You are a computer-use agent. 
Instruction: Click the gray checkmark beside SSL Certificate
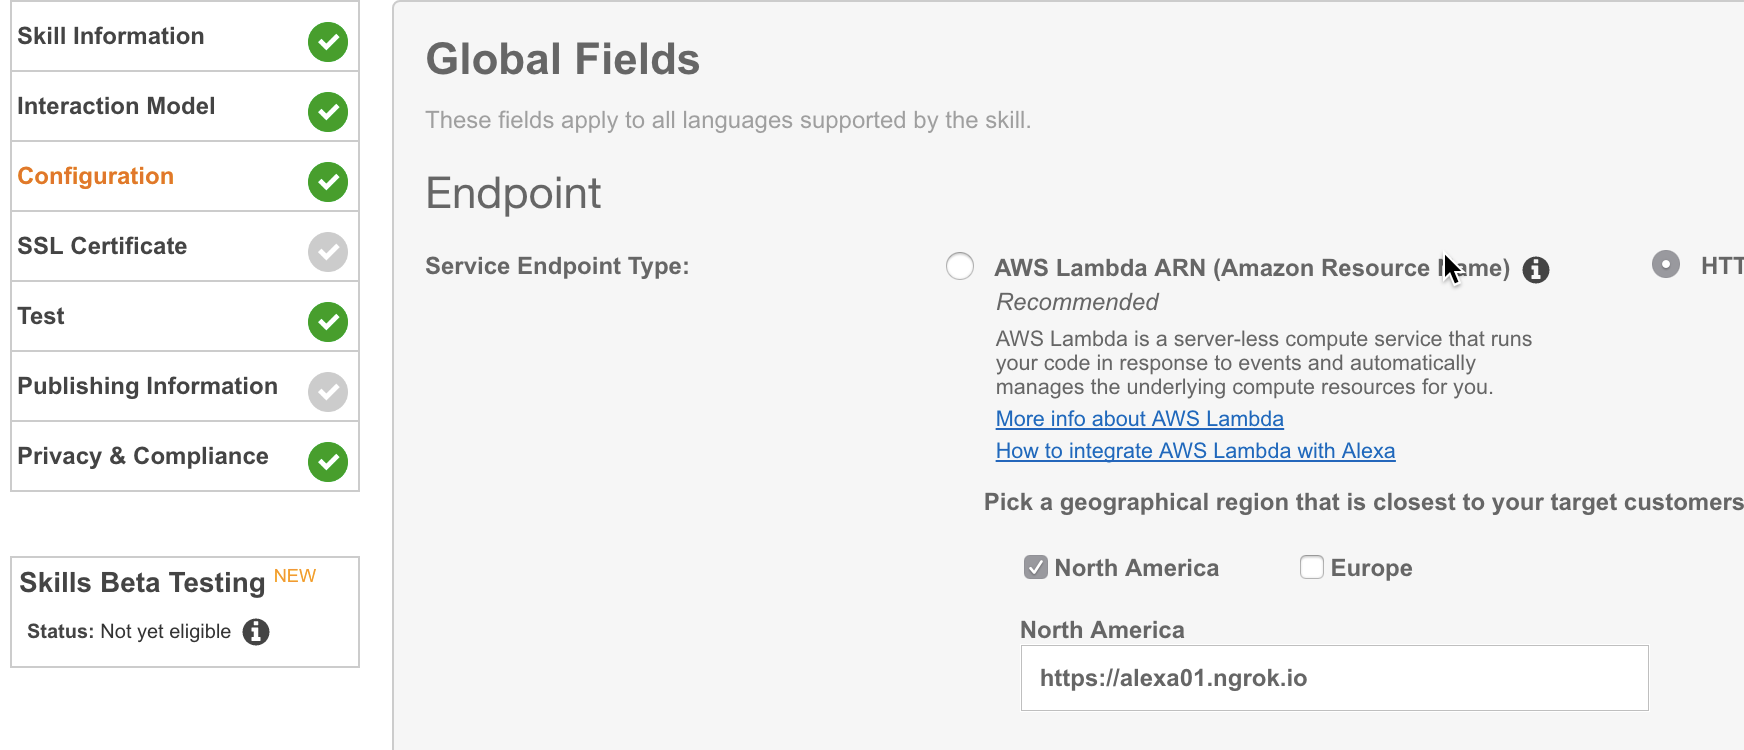point(328,252)
